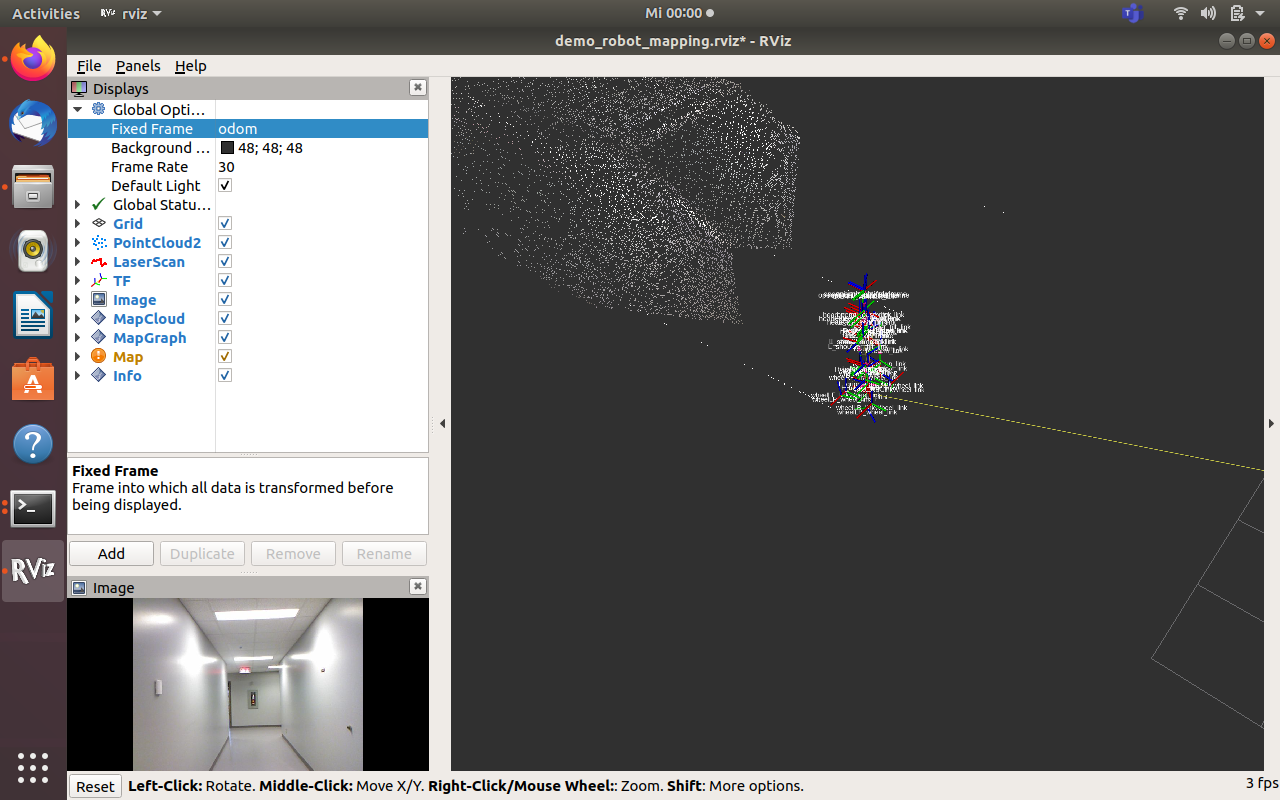1280x800 pixels.
Task: Open the Panels menu
Action: click(x=138, y=66)
